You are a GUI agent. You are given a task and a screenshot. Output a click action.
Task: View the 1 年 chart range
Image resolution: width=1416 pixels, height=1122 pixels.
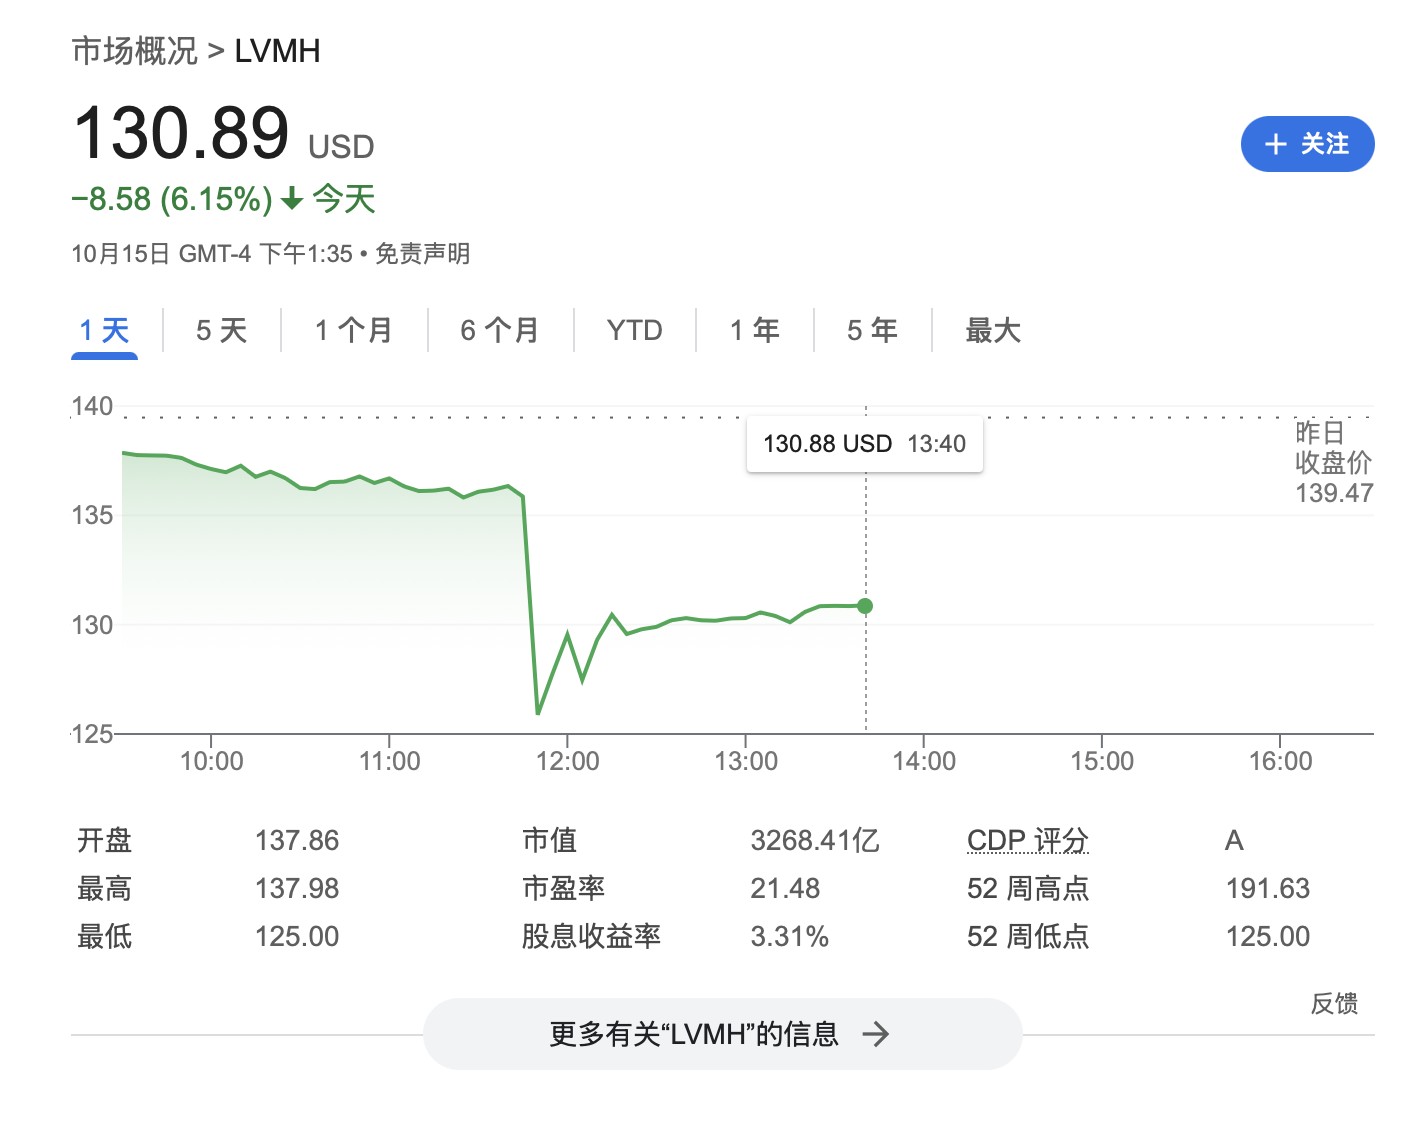754,330
